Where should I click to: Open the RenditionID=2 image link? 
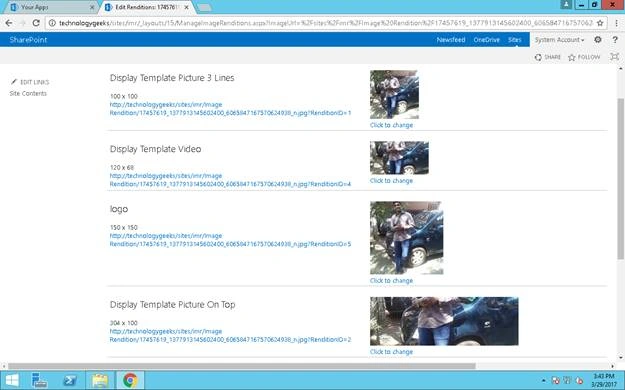point(230,335)
